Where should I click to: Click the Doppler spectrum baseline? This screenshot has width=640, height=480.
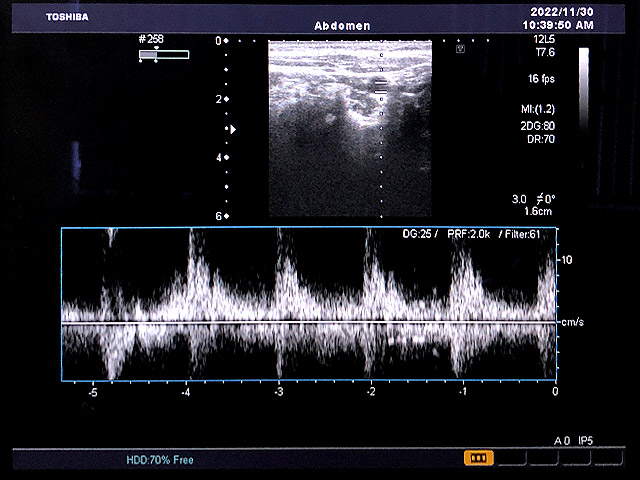[309, 323]
